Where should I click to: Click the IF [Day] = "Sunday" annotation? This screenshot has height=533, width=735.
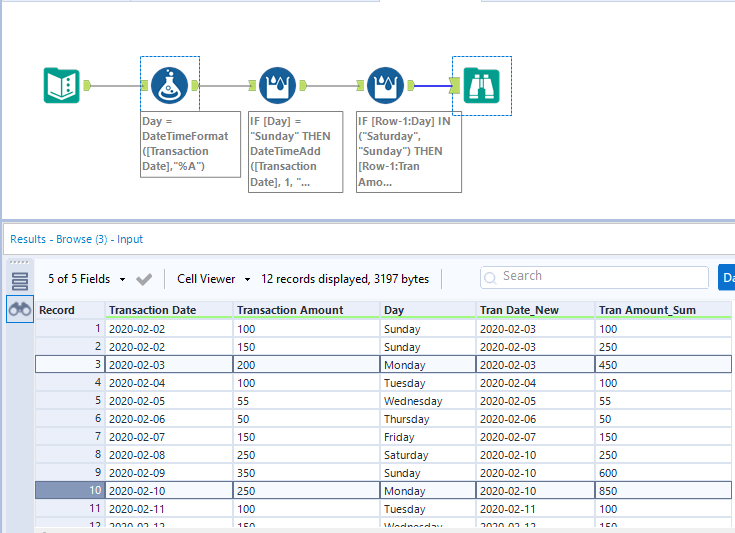pos(295,151)
